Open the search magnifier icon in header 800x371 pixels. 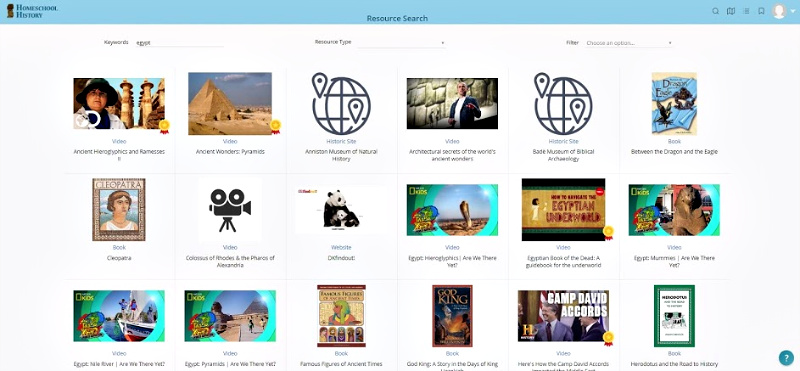click(715, 11)
